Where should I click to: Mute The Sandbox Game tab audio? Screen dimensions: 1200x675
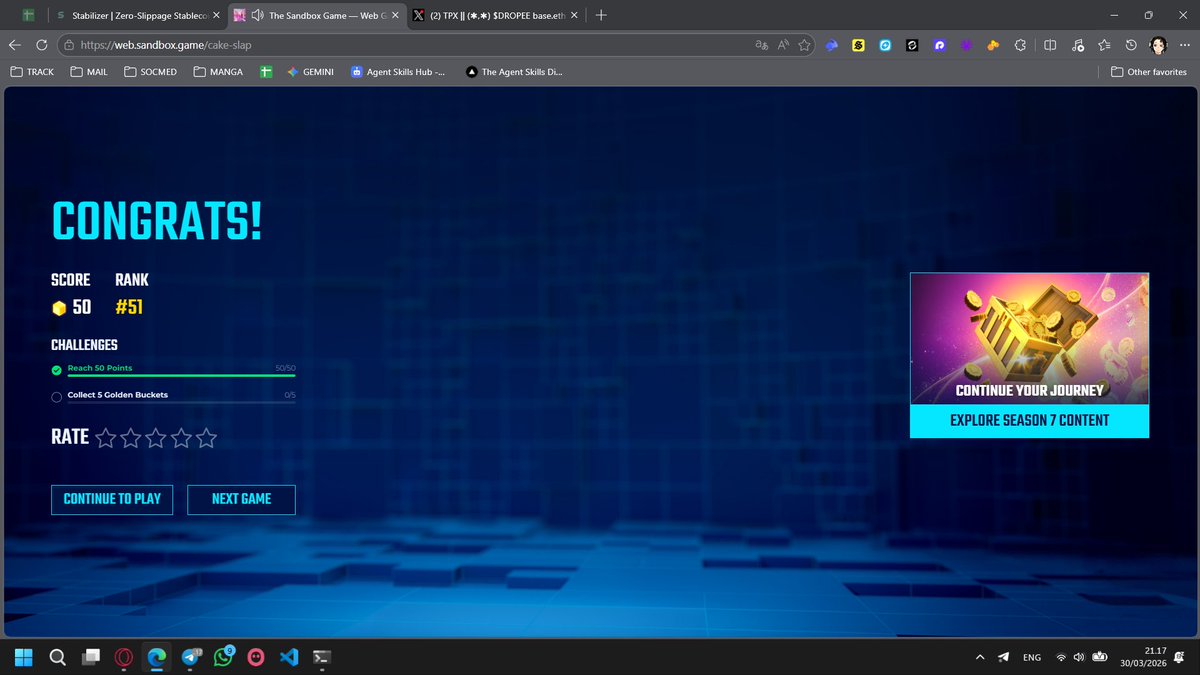tap(257, 15)
